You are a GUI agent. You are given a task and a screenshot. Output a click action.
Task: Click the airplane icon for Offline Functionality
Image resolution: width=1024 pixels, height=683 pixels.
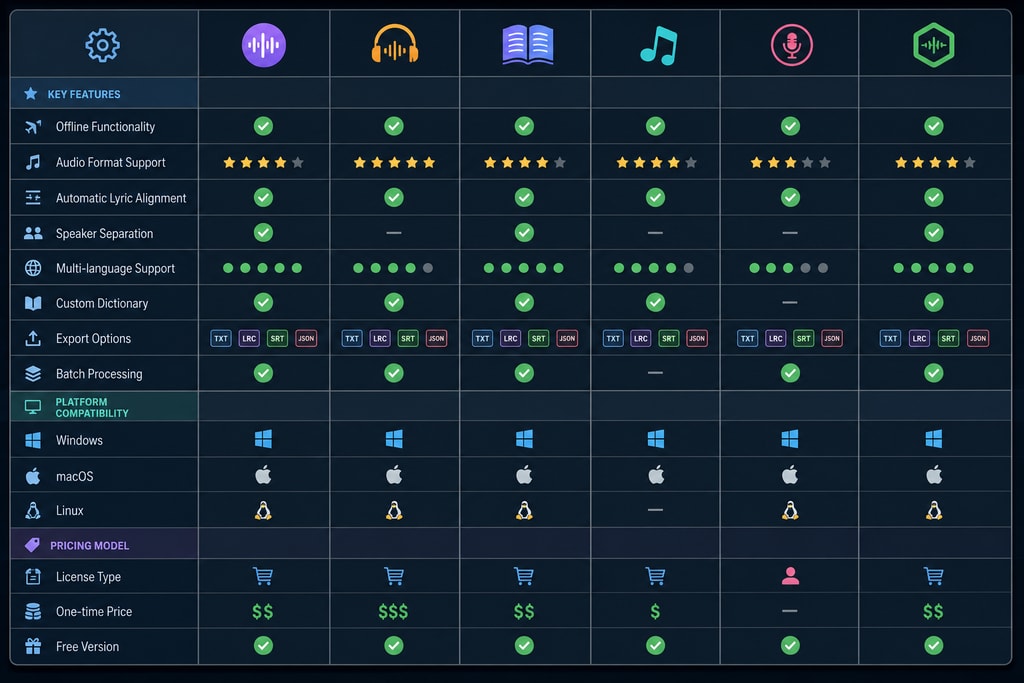[x=33, y=126]
